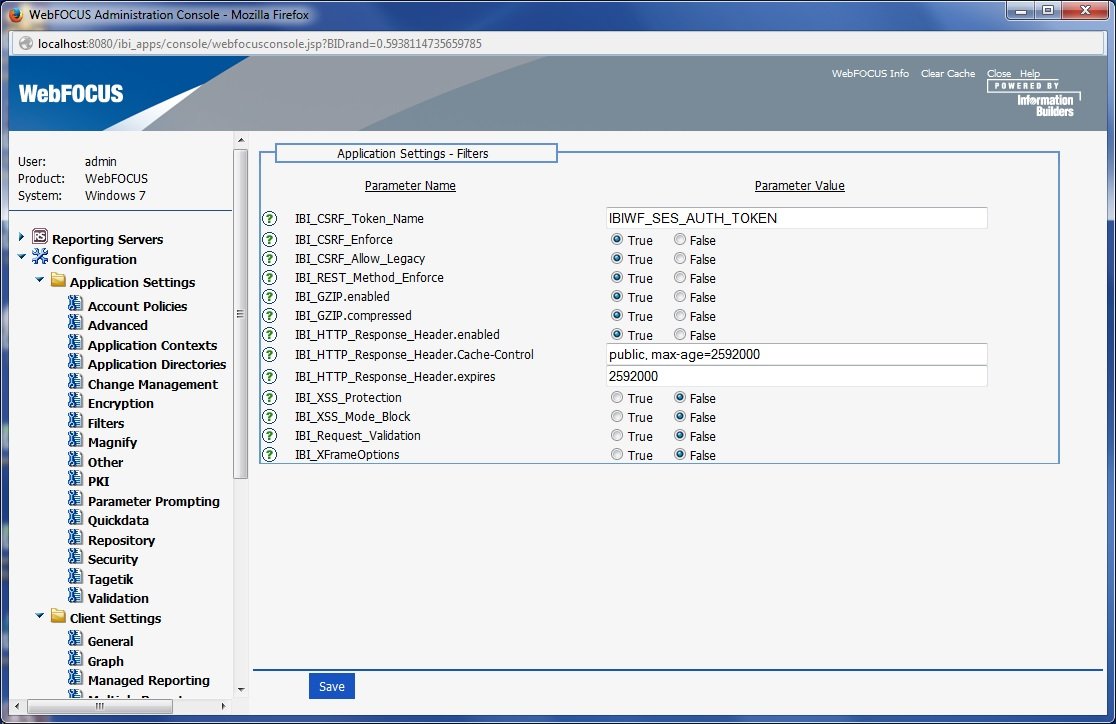This screenshot has height=724, width=1116.
Task: Click the Account Policies page icon
Action: point(75,304)
